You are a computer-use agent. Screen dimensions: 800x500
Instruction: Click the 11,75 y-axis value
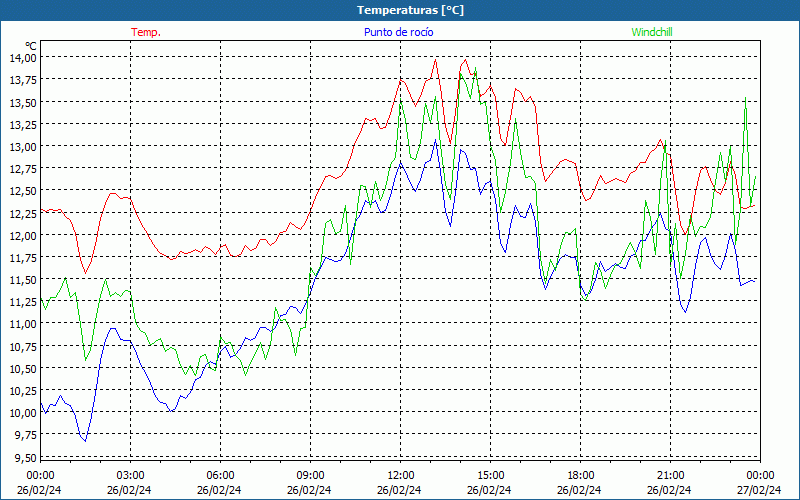[x=23, y=258]
